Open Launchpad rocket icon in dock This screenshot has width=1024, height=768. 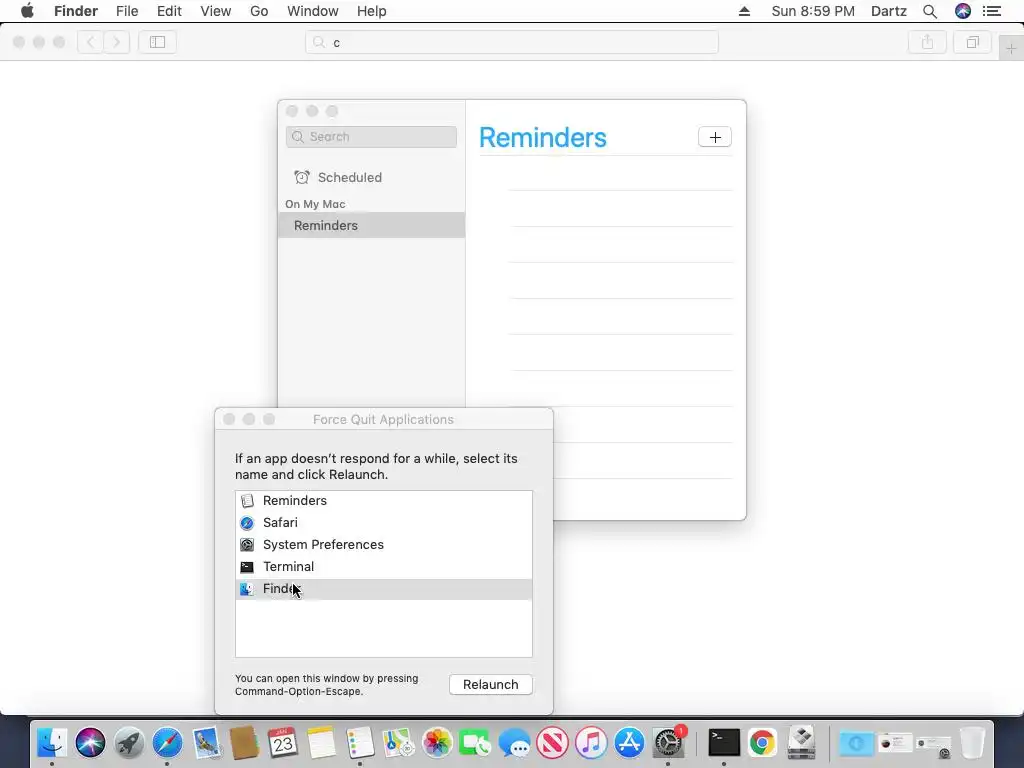129,743
